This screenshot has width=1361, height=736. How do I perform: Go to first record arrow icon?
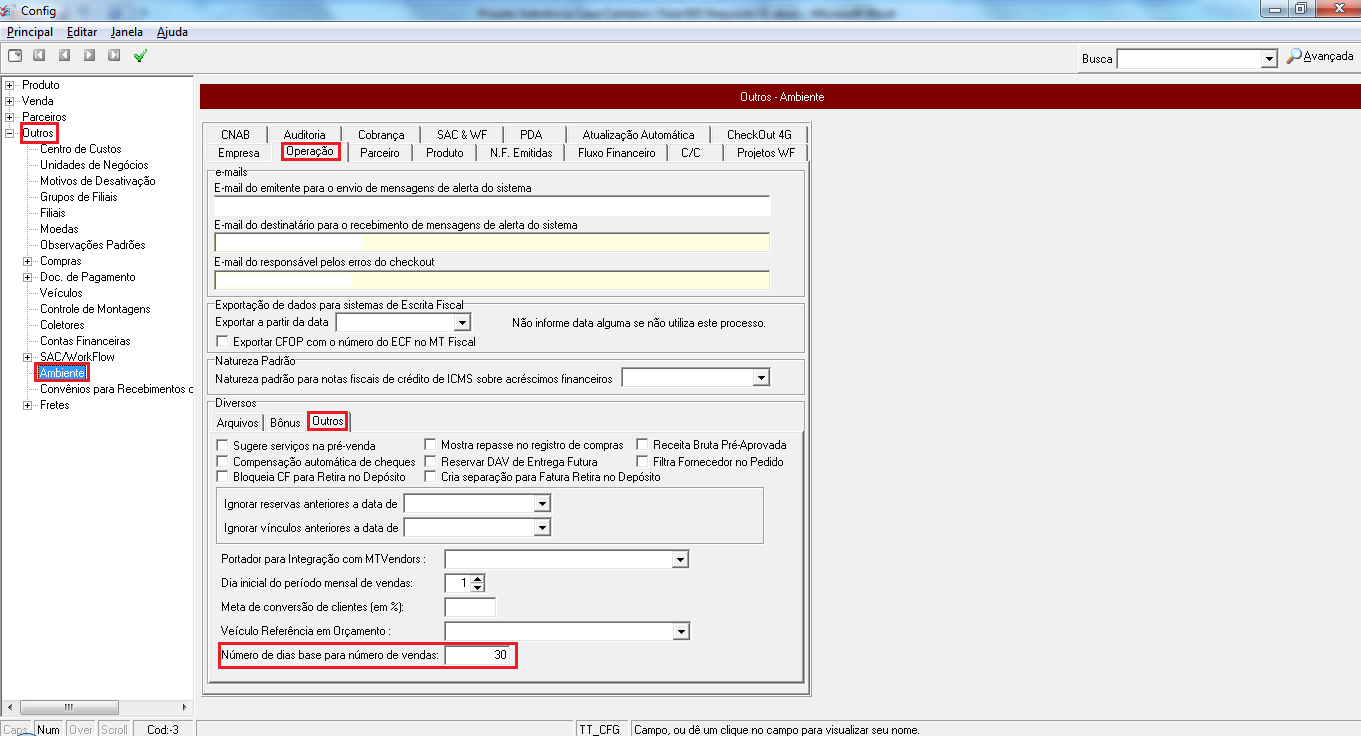click(39, 56)
